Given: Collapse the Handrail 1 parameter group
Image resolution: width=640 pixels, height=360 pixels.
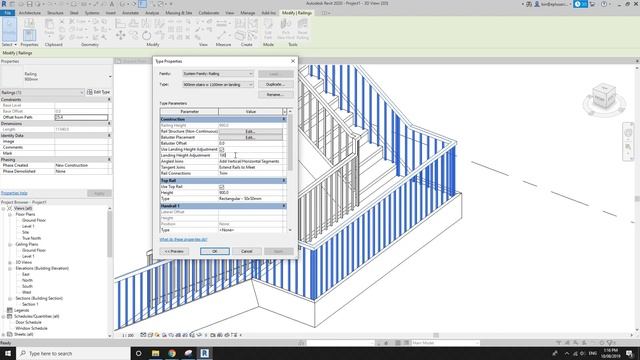Looking at the screenshot, I should (x=284, y=206).
